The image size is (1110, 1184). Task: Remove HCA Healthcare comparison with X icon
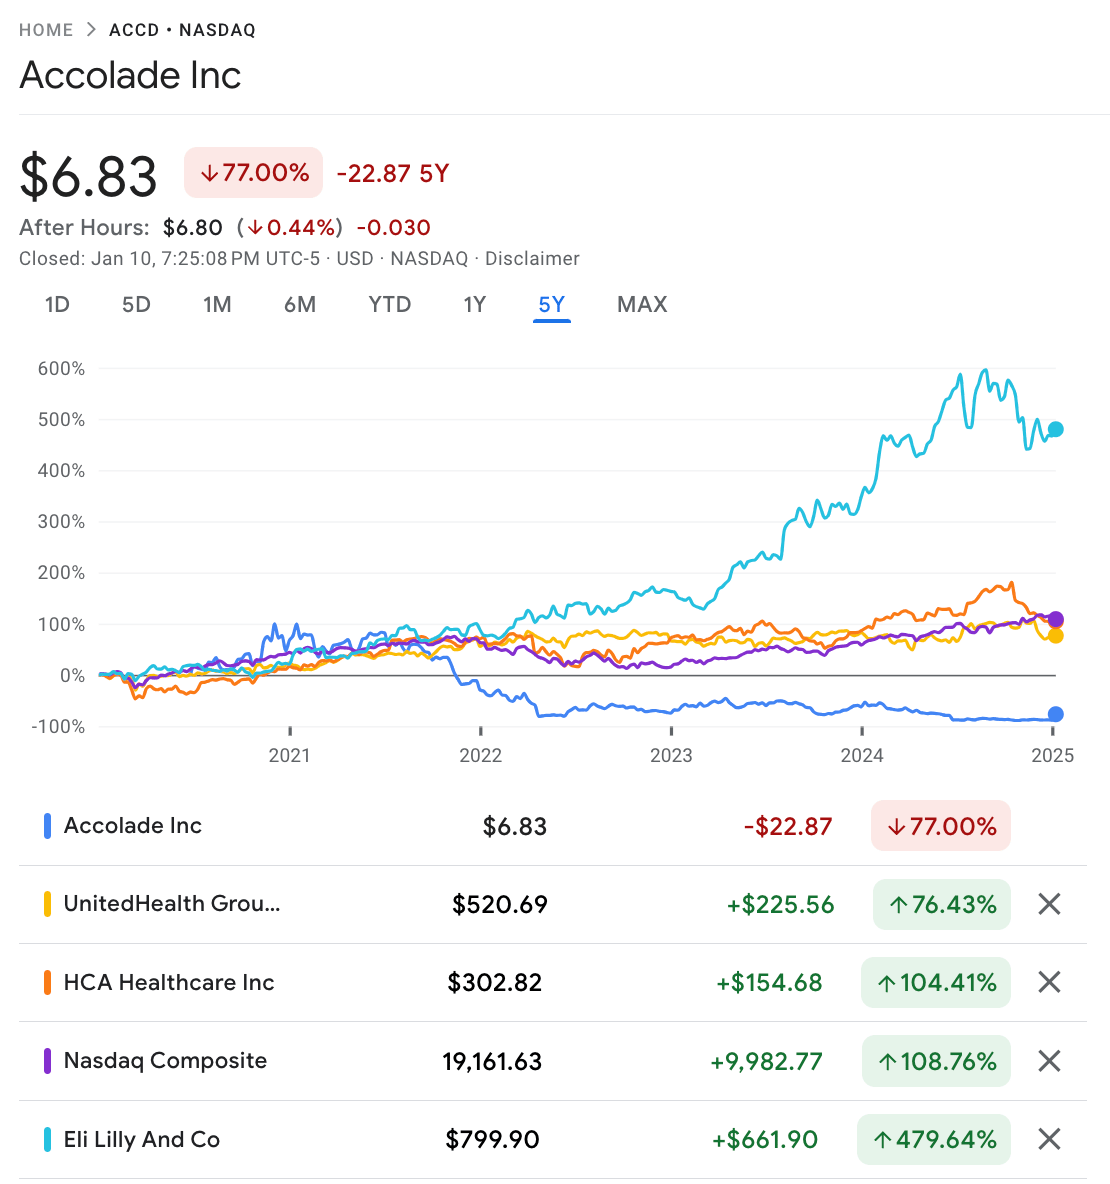tap(1049, 982)
